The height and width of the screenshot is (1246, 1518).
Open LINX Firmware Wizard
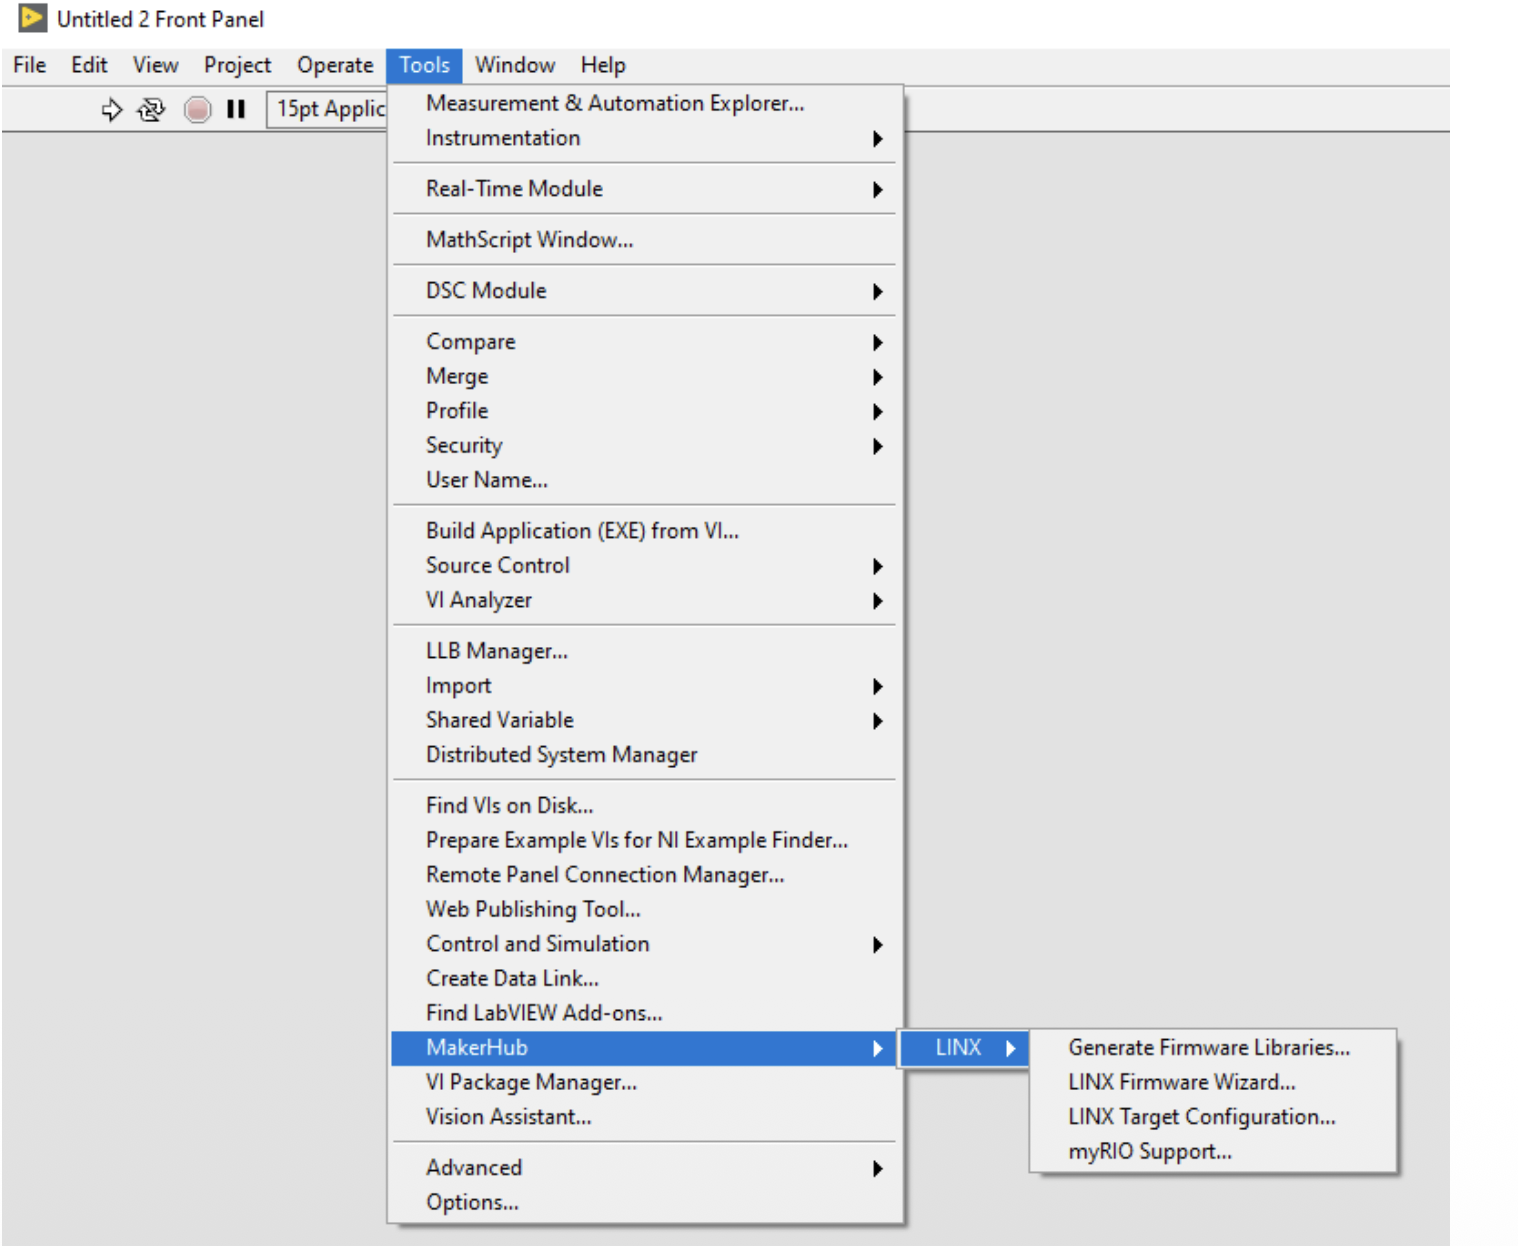click(x=1213, y=1082)
